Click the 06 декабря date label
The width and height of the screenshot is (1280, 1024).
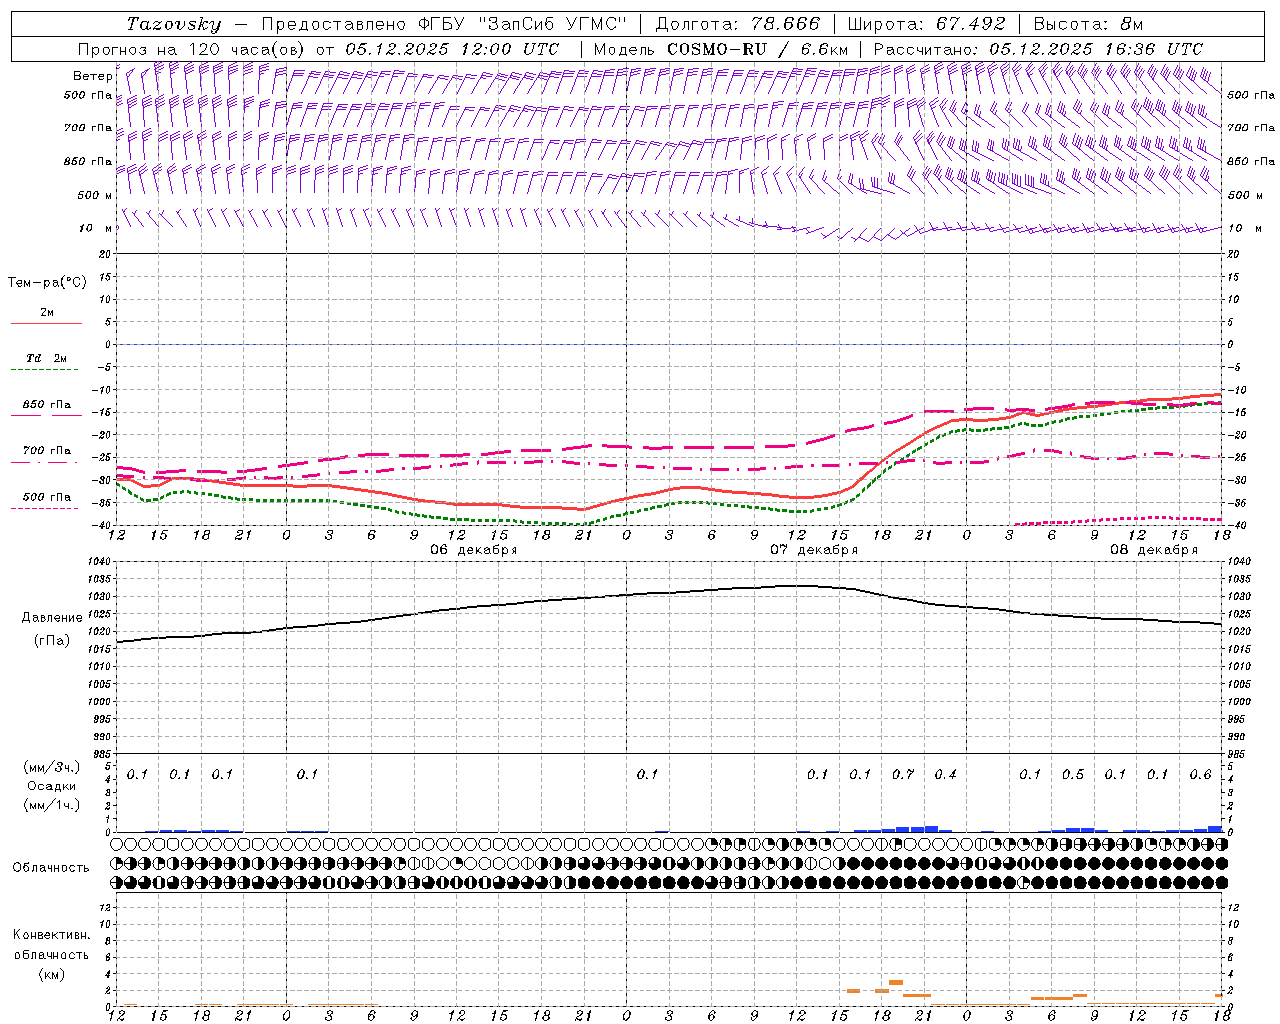[473, 550]
